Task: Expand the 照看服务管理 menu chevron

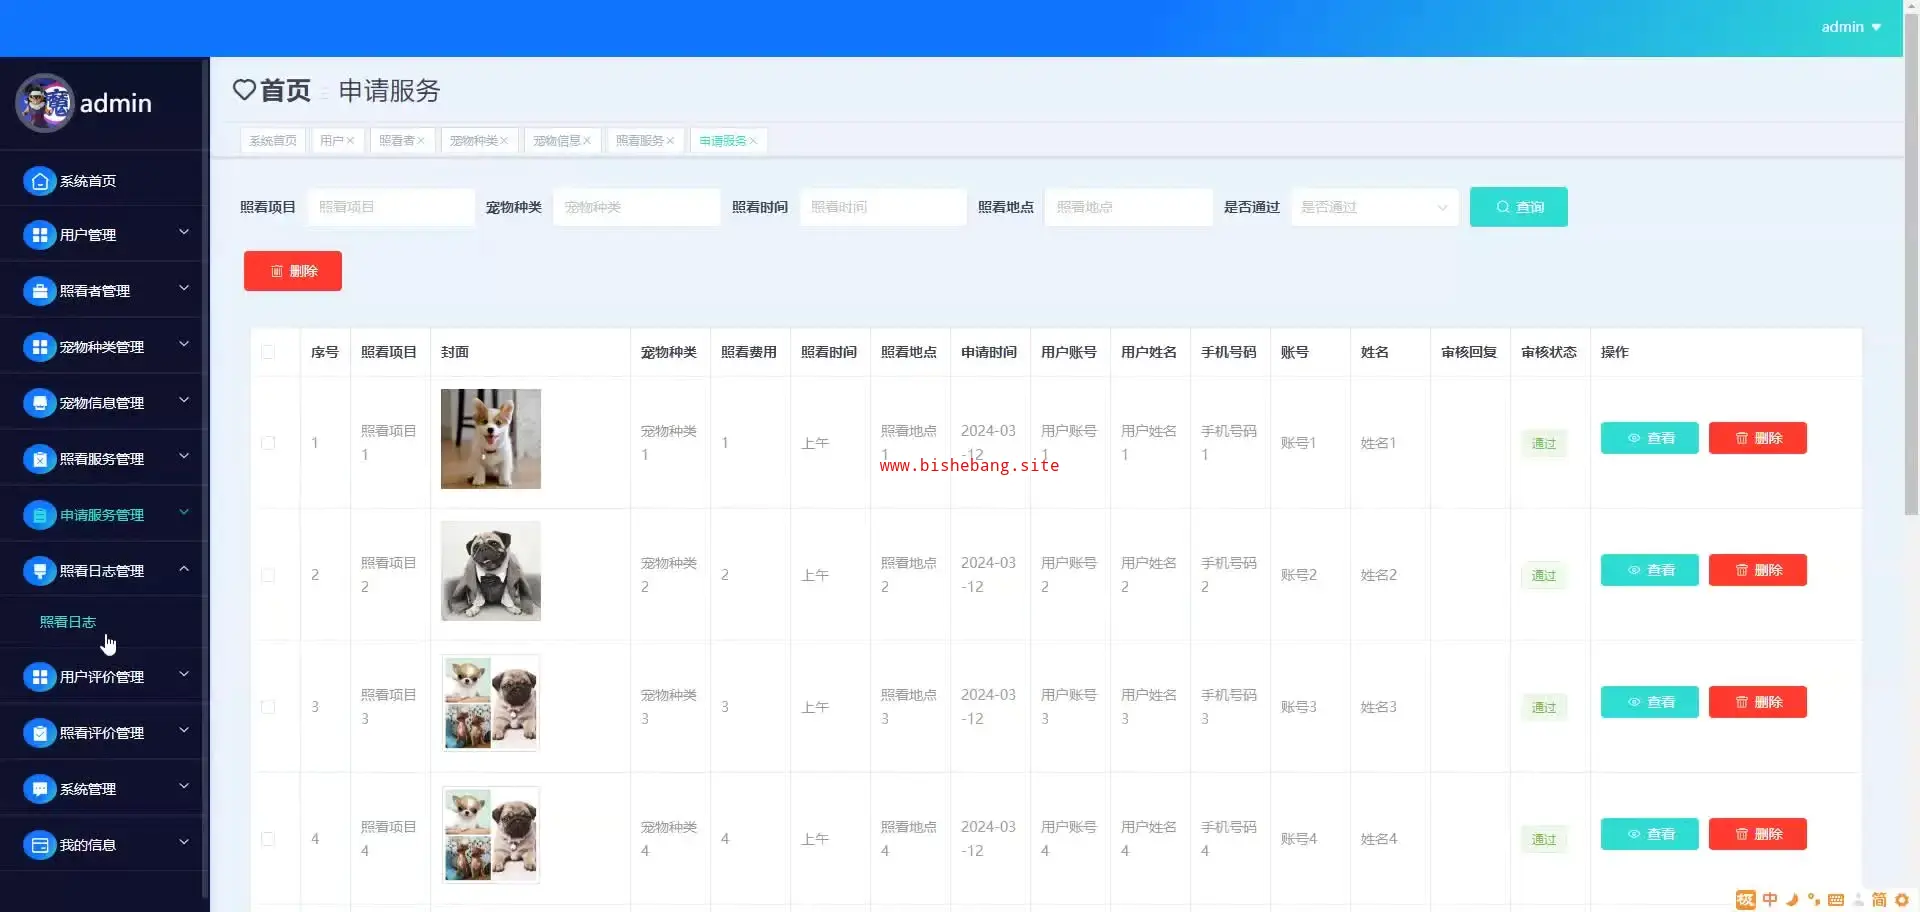Action: point(184,457)
